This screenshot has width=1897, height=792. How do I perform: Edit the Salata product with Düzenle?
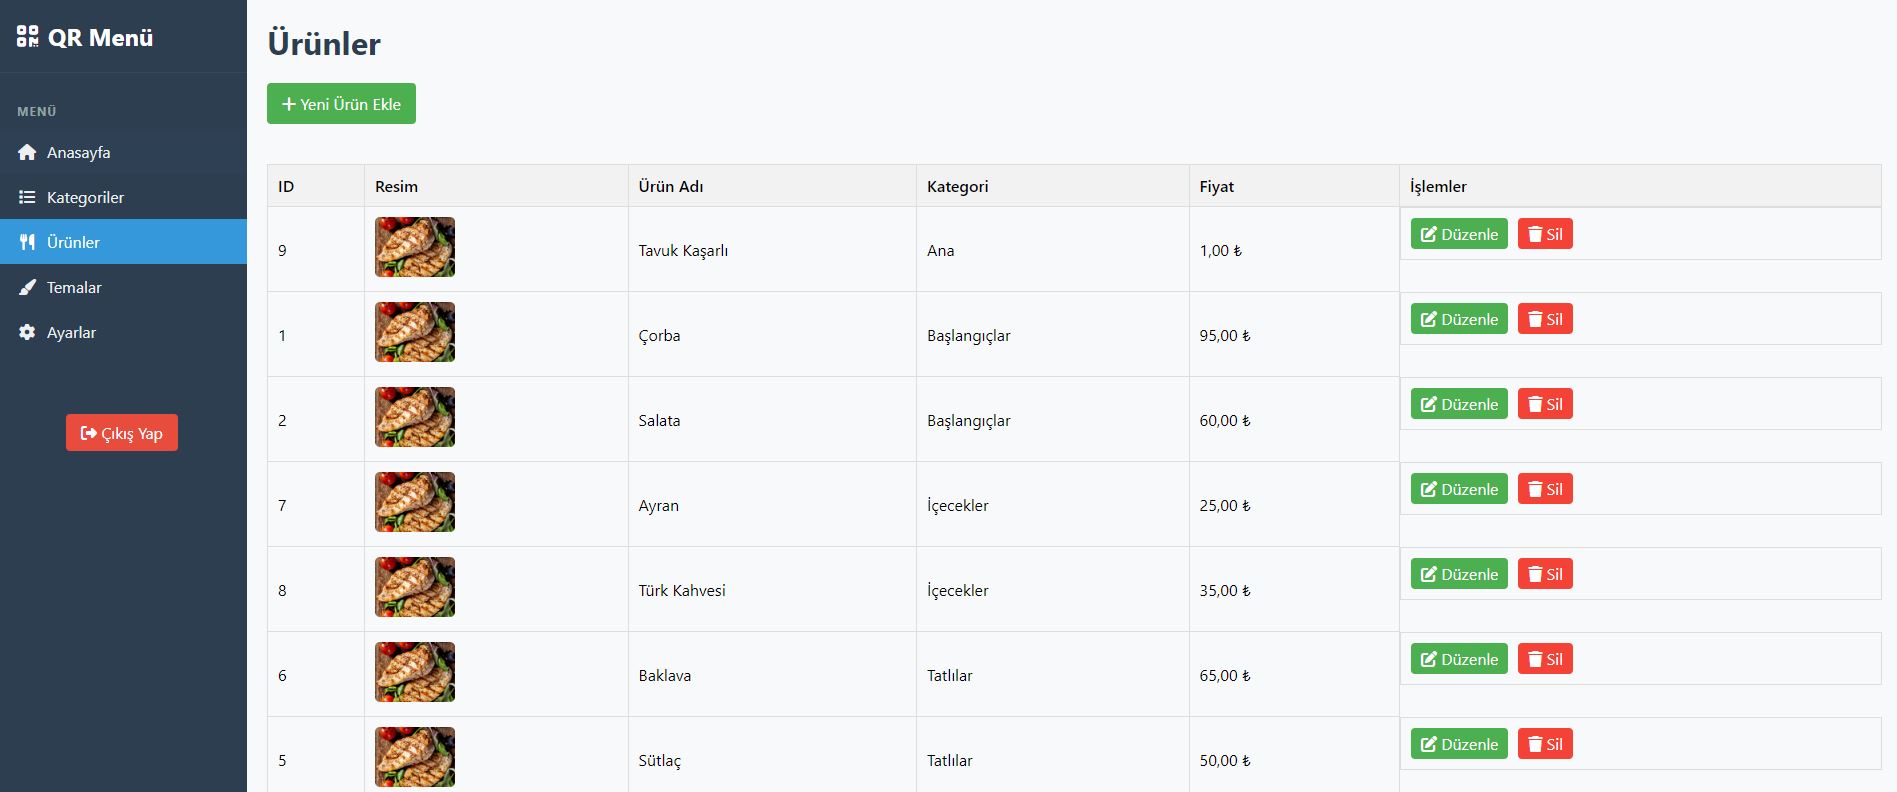1459,404
